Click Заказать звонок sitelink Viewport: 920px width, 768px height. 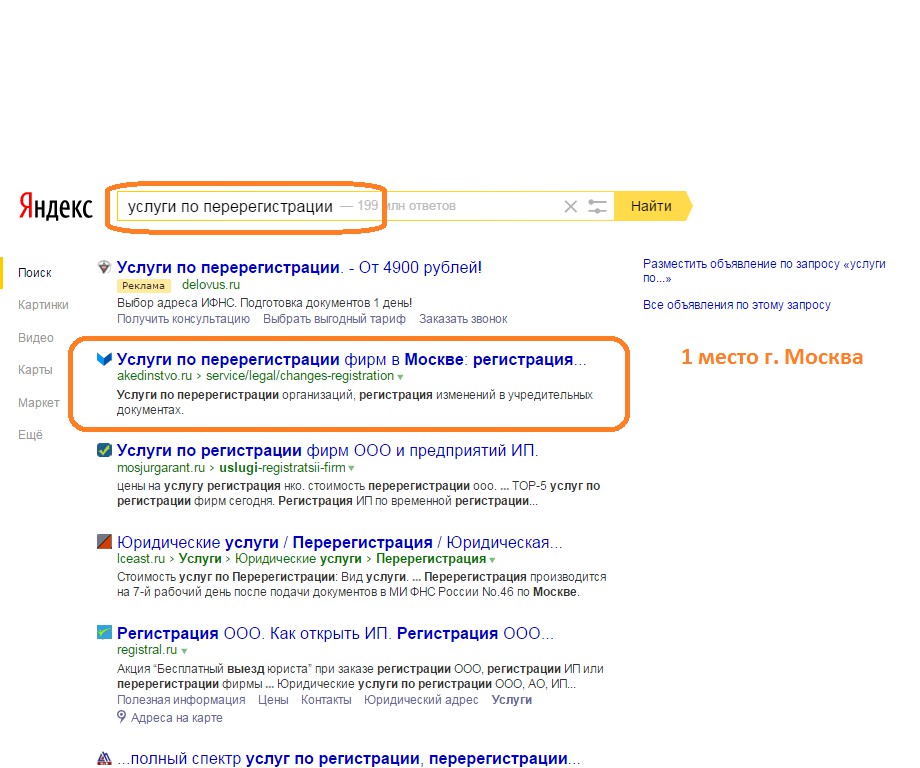point(463,319)
